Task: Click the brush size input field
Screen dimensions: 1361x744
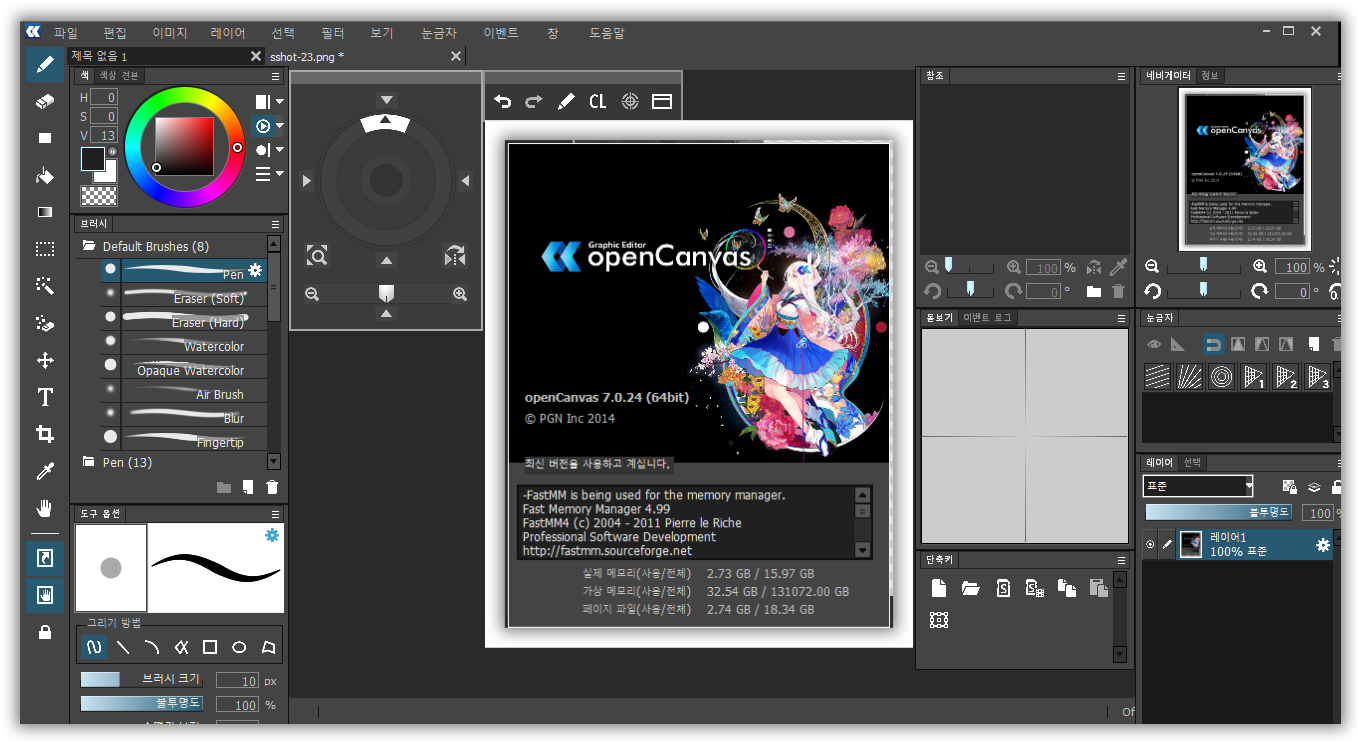Action: click(238, 680)
